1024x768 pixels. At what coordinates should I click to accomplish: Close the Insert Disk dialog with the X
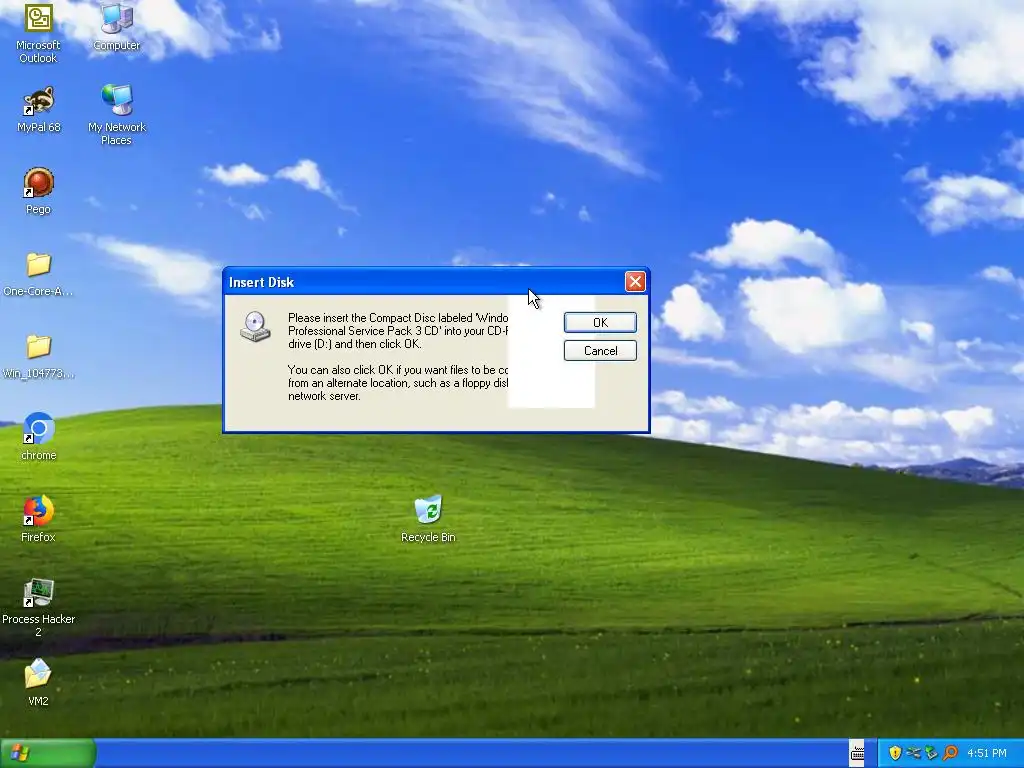click(x=635, y=281)
